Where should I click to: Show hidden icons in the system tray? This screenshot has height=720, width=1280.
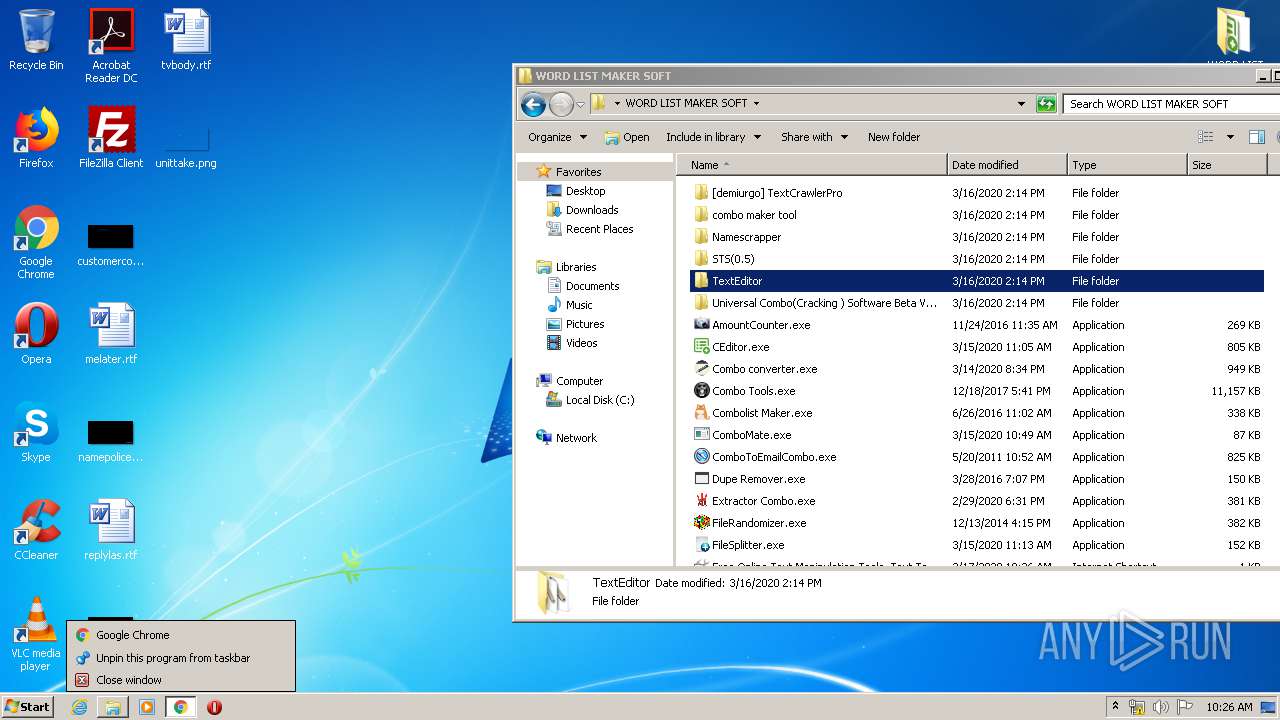[x=1115, y=707]
